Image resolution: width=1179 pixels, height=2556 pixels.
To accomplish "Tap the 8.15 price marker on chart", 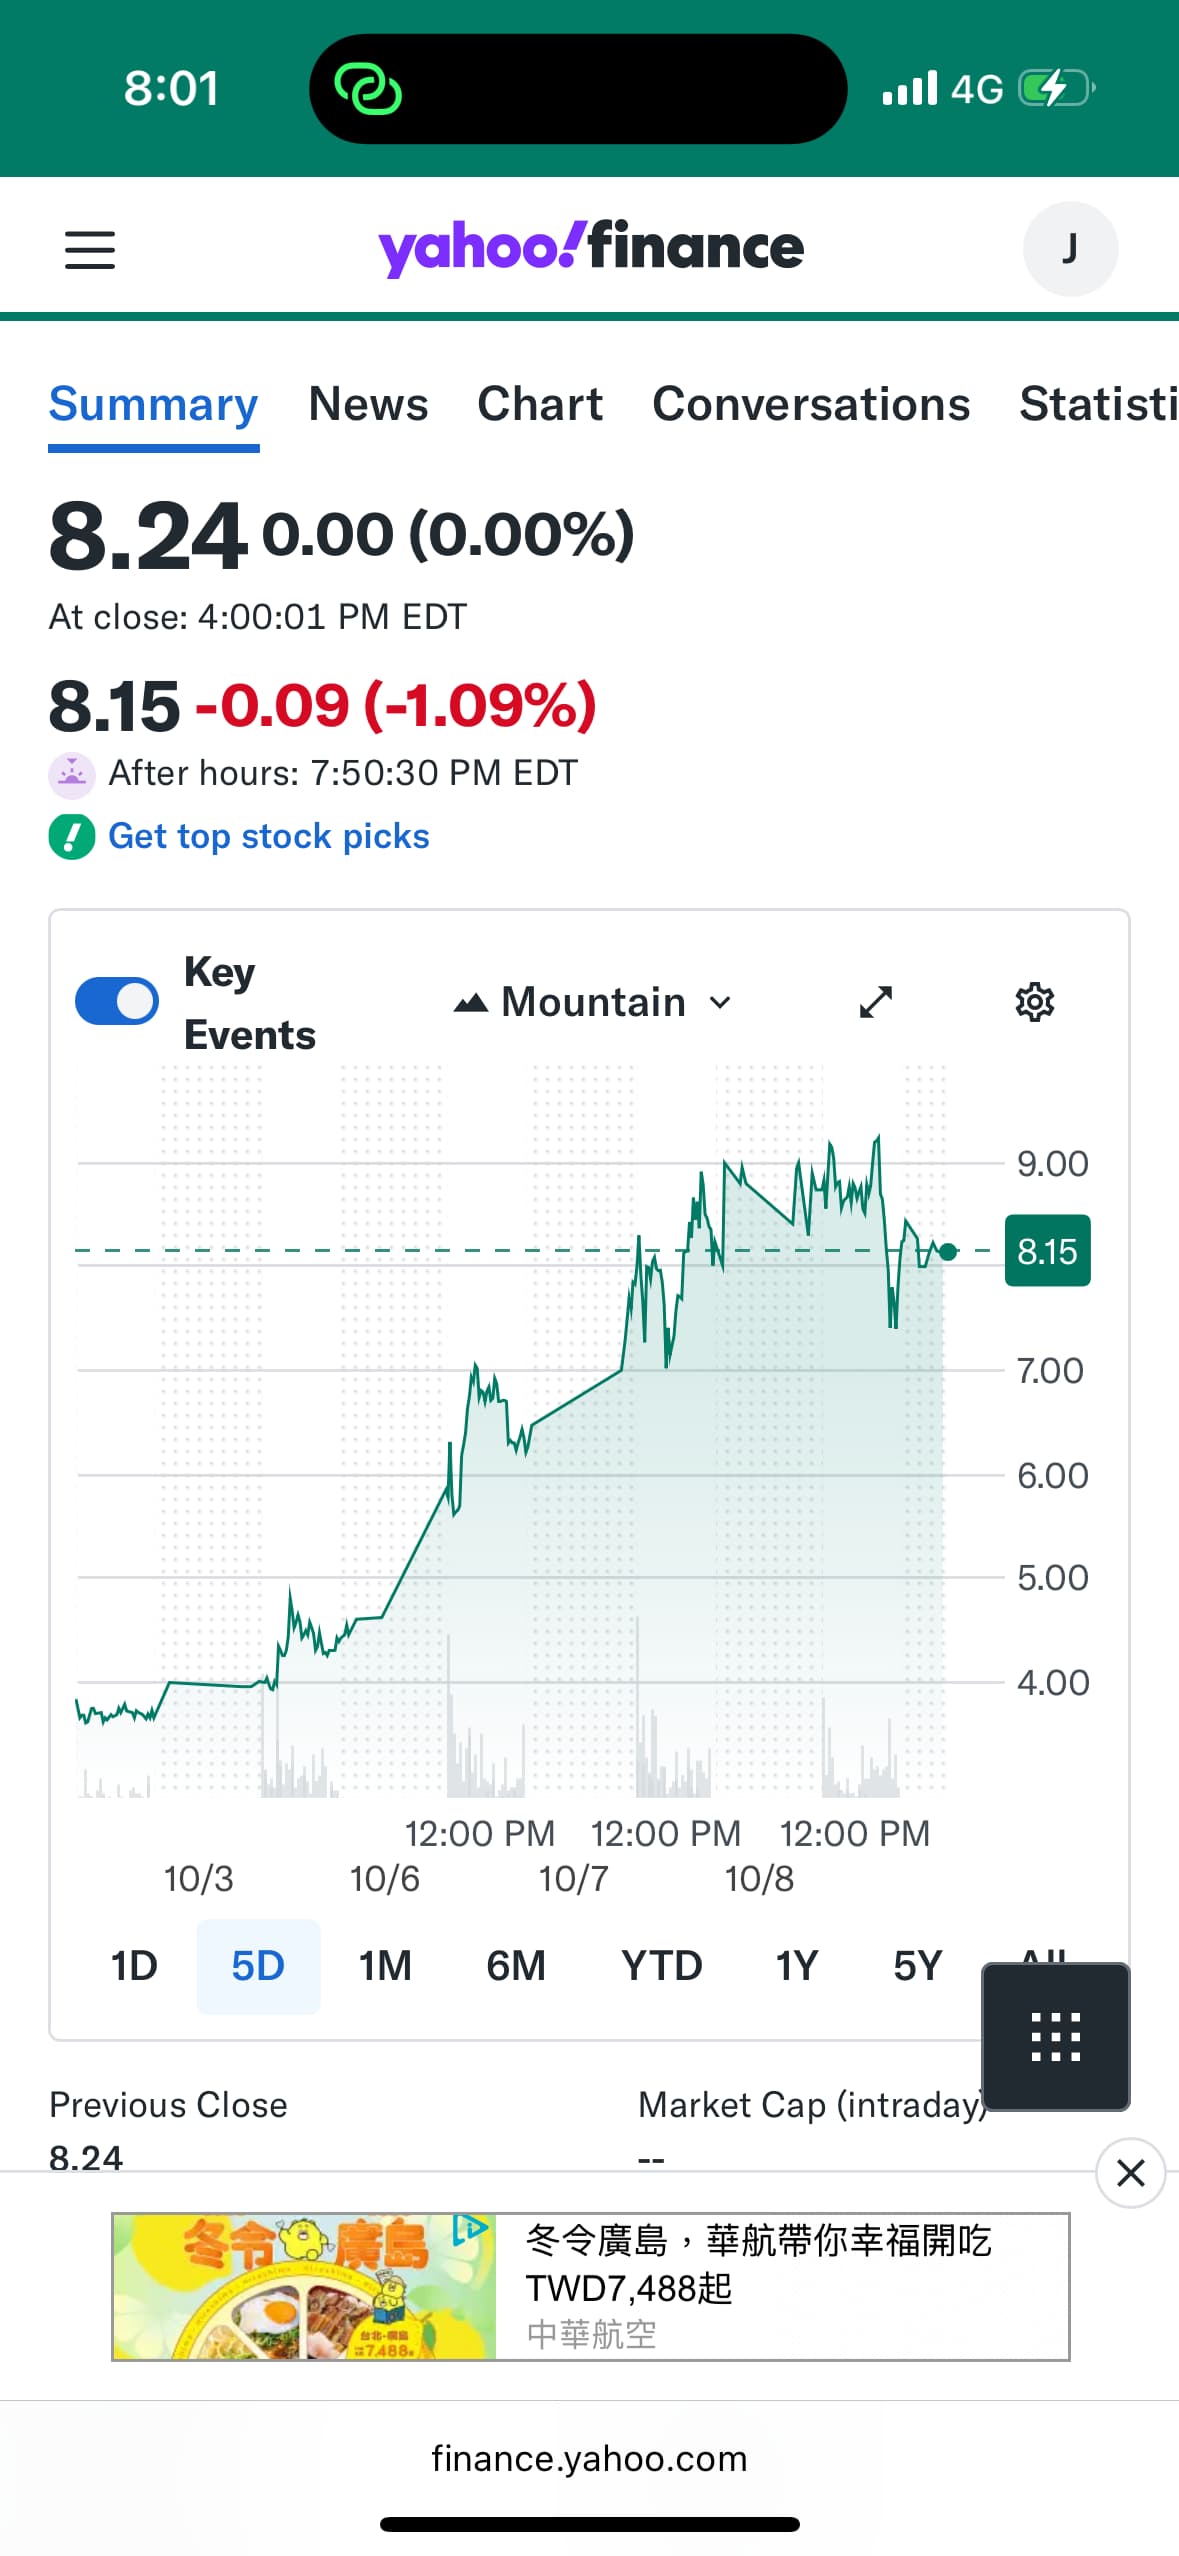I will pos(1047,1251).
